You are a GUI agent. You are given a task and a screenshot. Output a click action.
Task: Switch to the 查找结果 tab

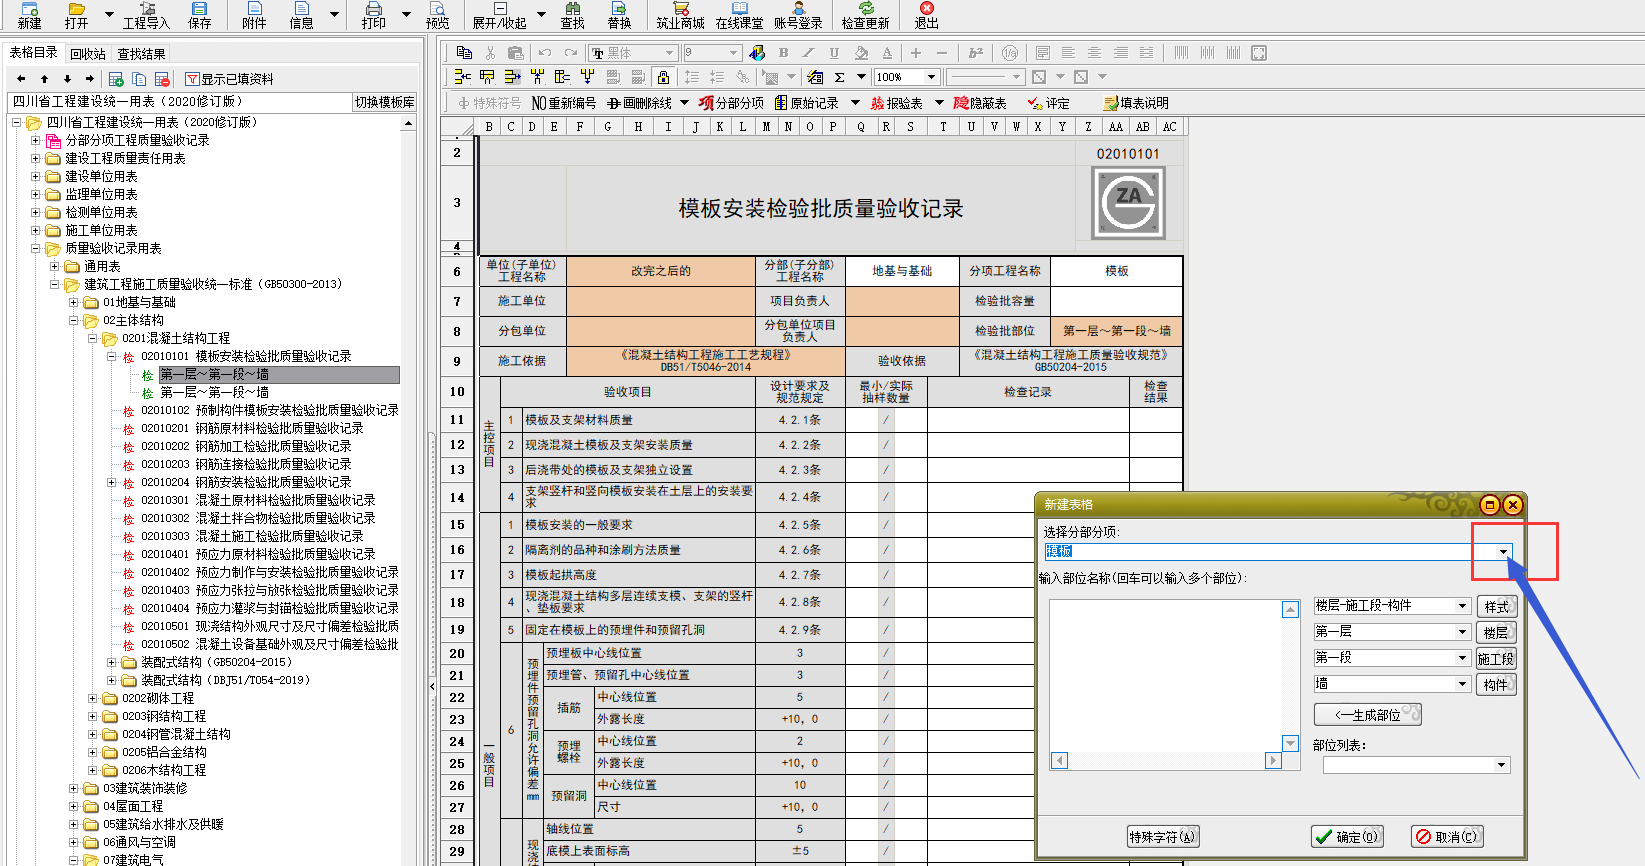142,54
